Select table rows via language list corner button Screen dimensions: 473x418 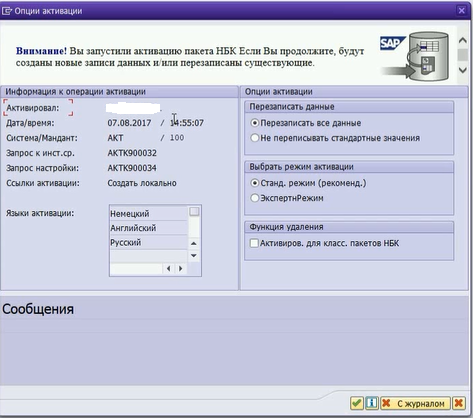(194, 212)
